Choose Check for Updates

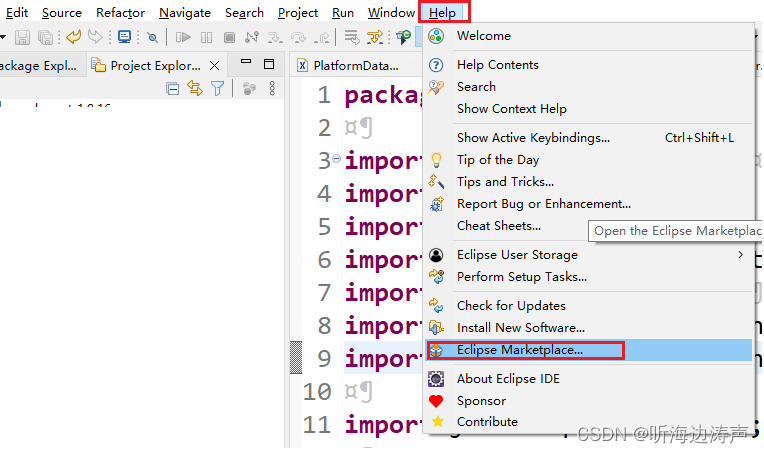coord(589,305)
